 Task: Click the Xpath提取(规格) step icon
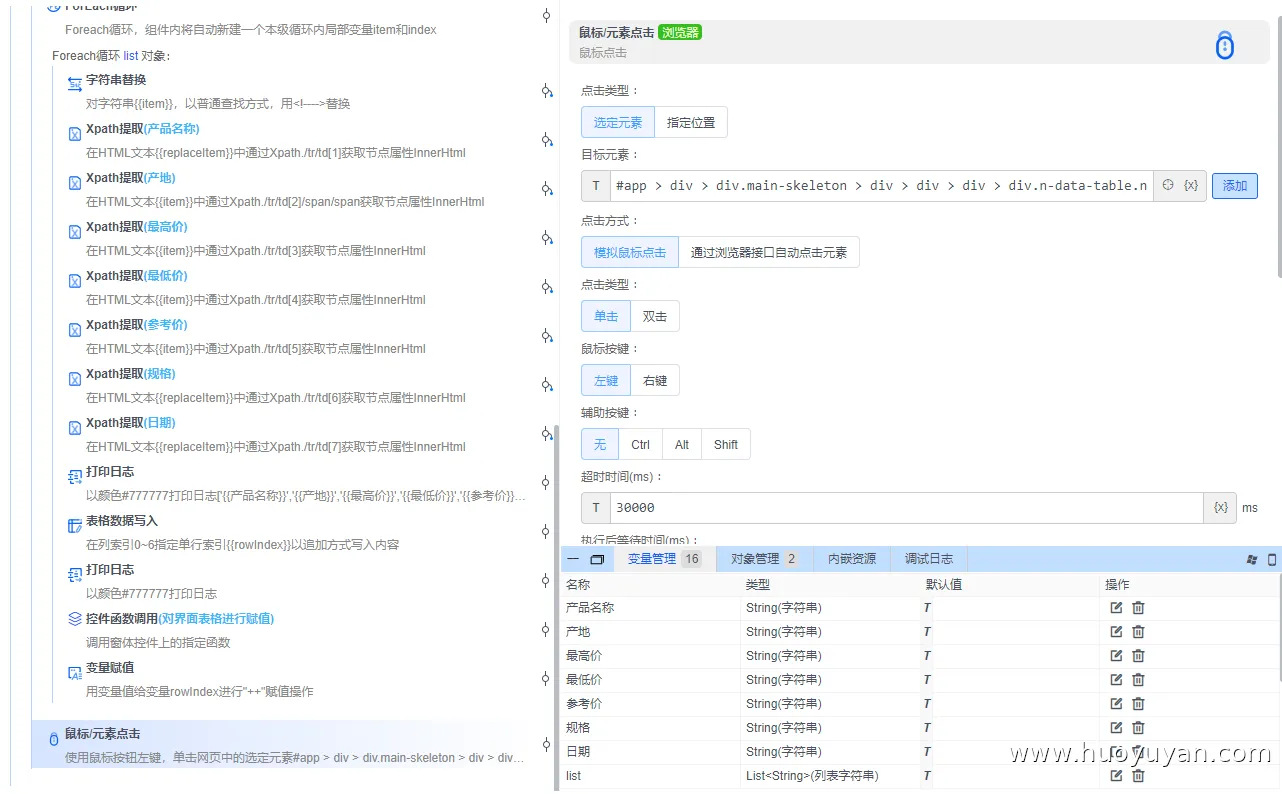[75, 379]
